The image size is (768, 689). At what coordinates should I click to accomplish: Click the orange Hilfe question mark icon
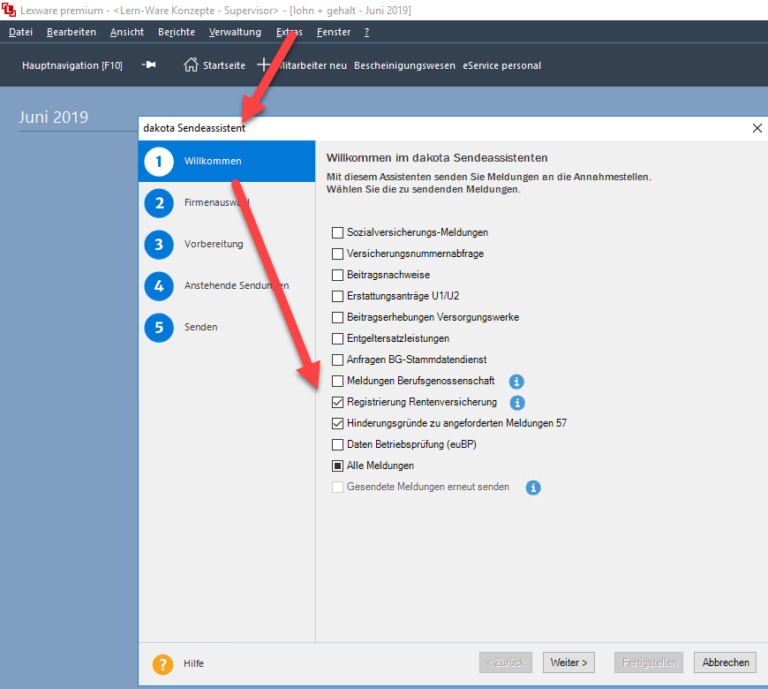click(x=162, y=663)
